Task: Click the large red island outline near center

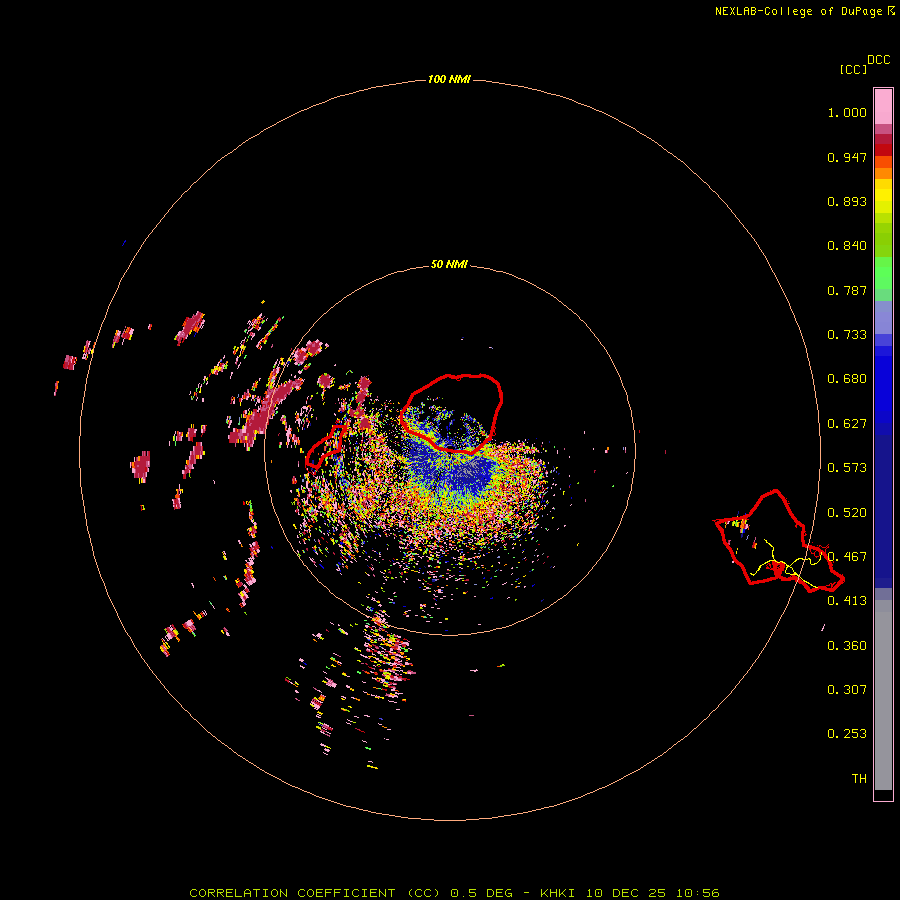Action: pyautogui.click(x=451, y=414)
